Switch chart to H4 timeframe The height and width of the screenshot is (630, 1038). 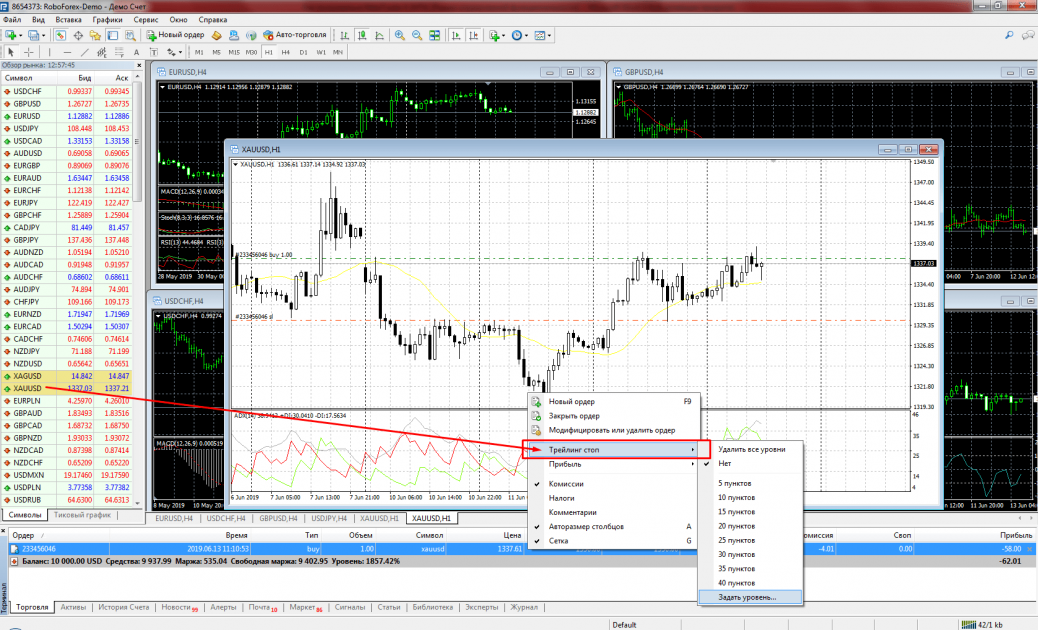[x=285, y=51]
